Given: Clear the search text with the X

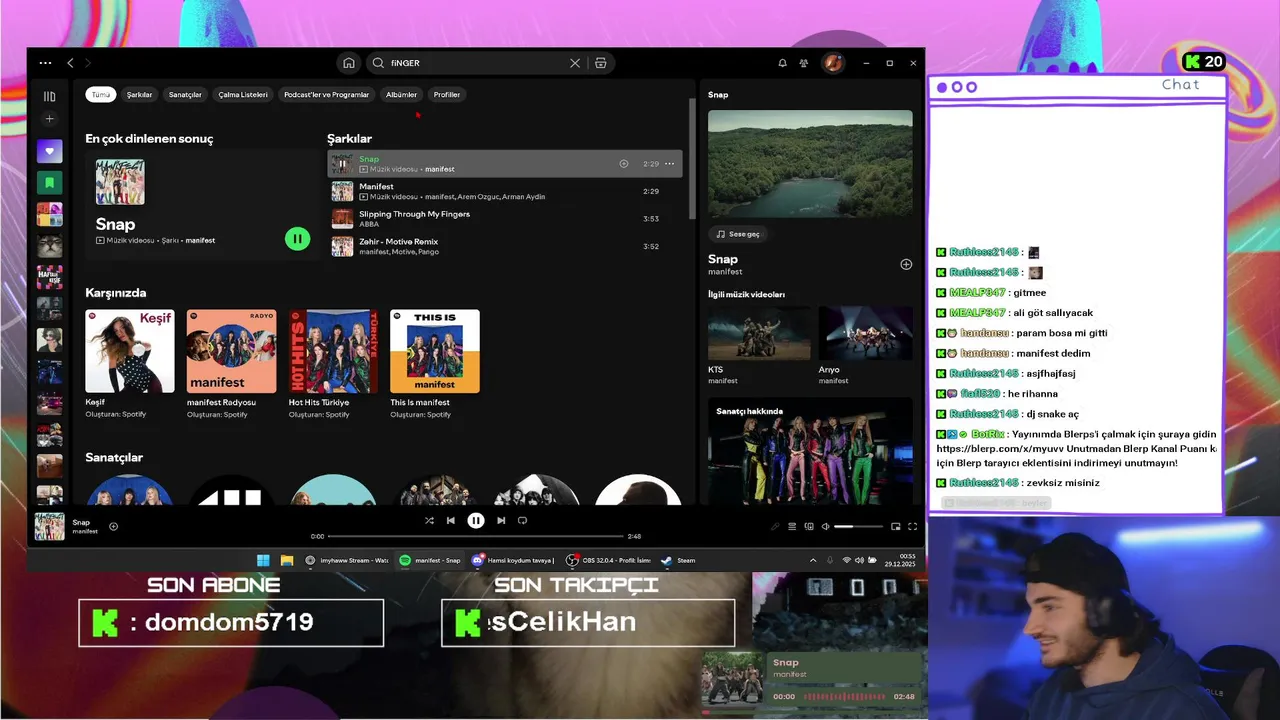Looking at the screenshot, I should click(575, 63).
